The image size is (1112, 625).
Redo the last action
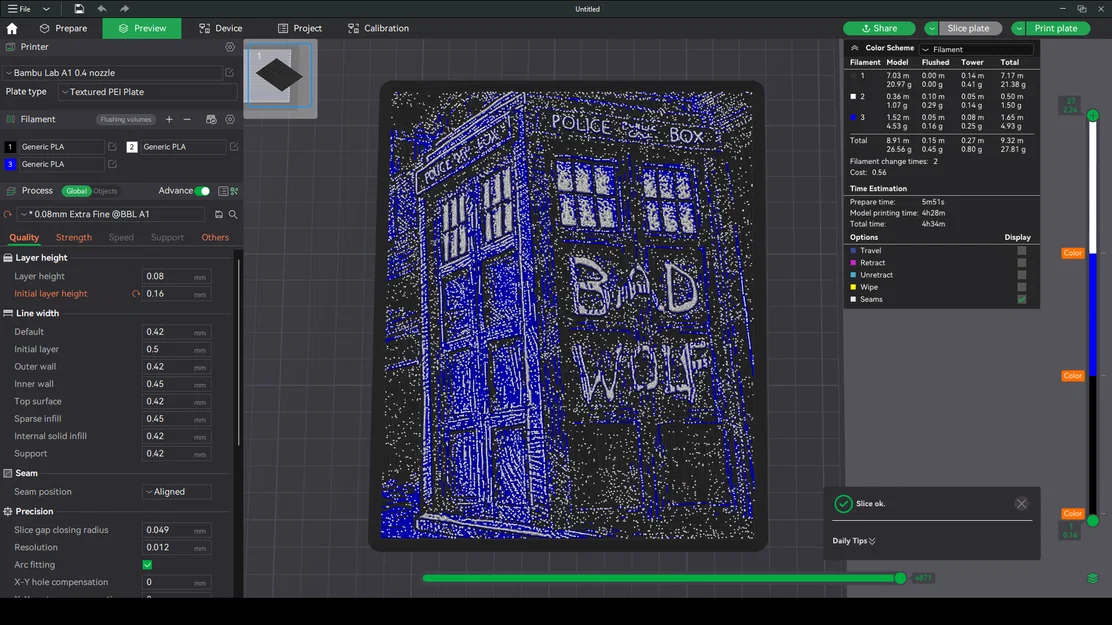tap(124, 9)
